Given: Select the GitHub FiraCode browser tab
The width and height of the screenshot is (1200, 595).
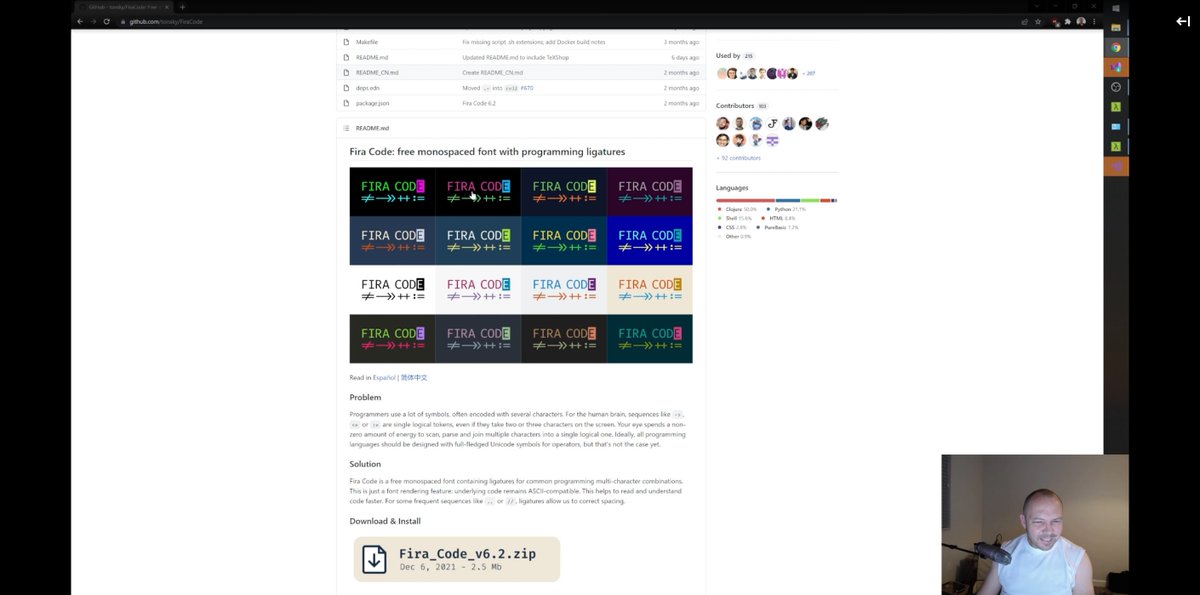Looking at the screenshot, I should click(125, 7).
